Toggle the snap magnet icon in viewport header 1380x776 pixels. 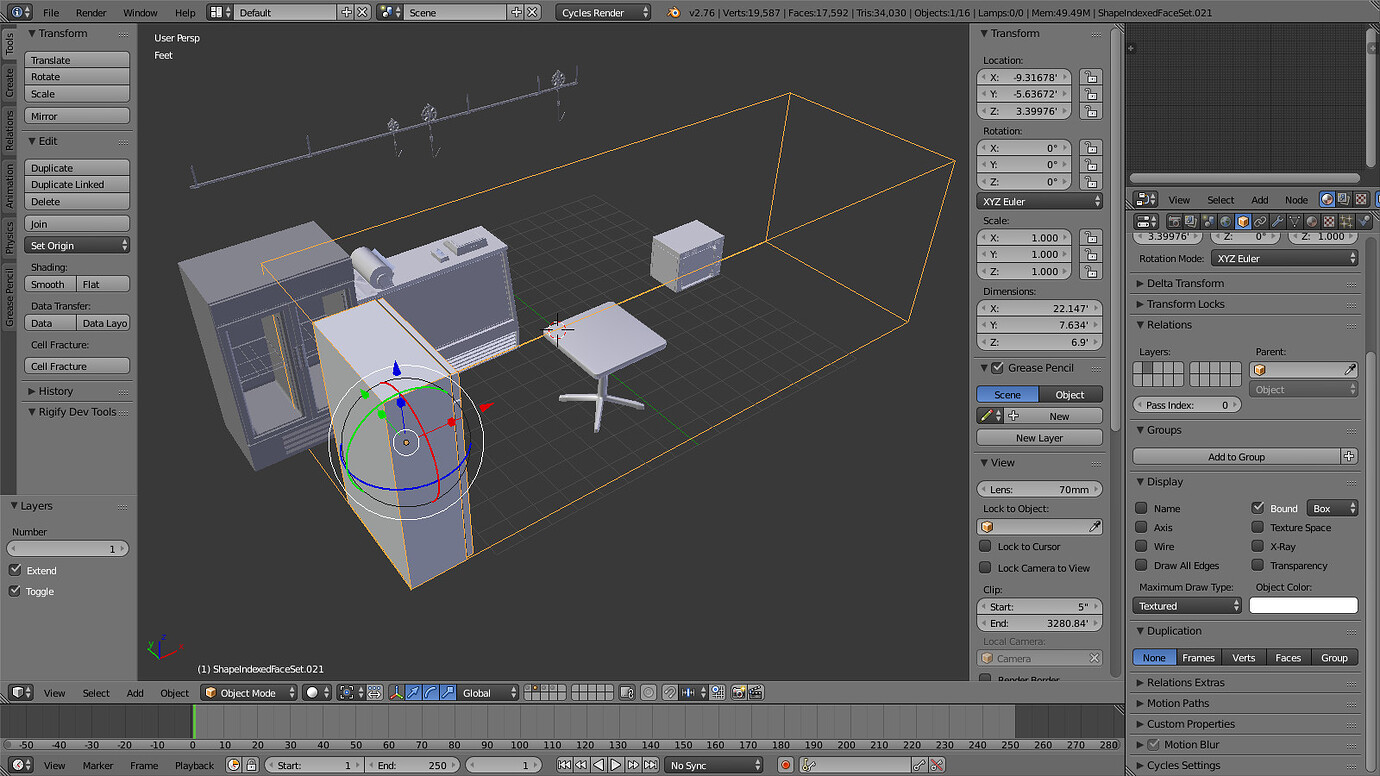pos(670,692)
